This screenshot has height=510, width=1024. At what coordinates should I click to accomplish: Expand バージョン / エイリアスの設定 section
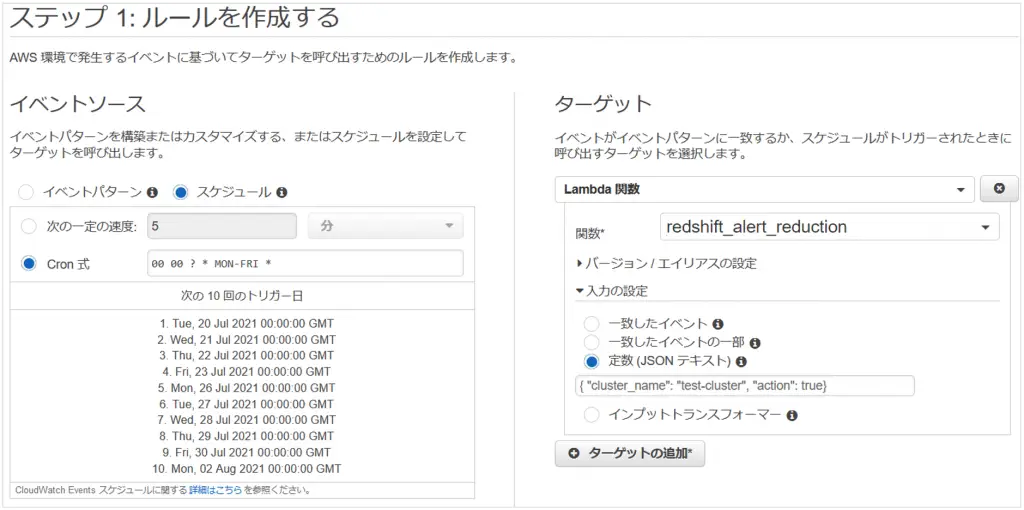(x=666, y=264)
